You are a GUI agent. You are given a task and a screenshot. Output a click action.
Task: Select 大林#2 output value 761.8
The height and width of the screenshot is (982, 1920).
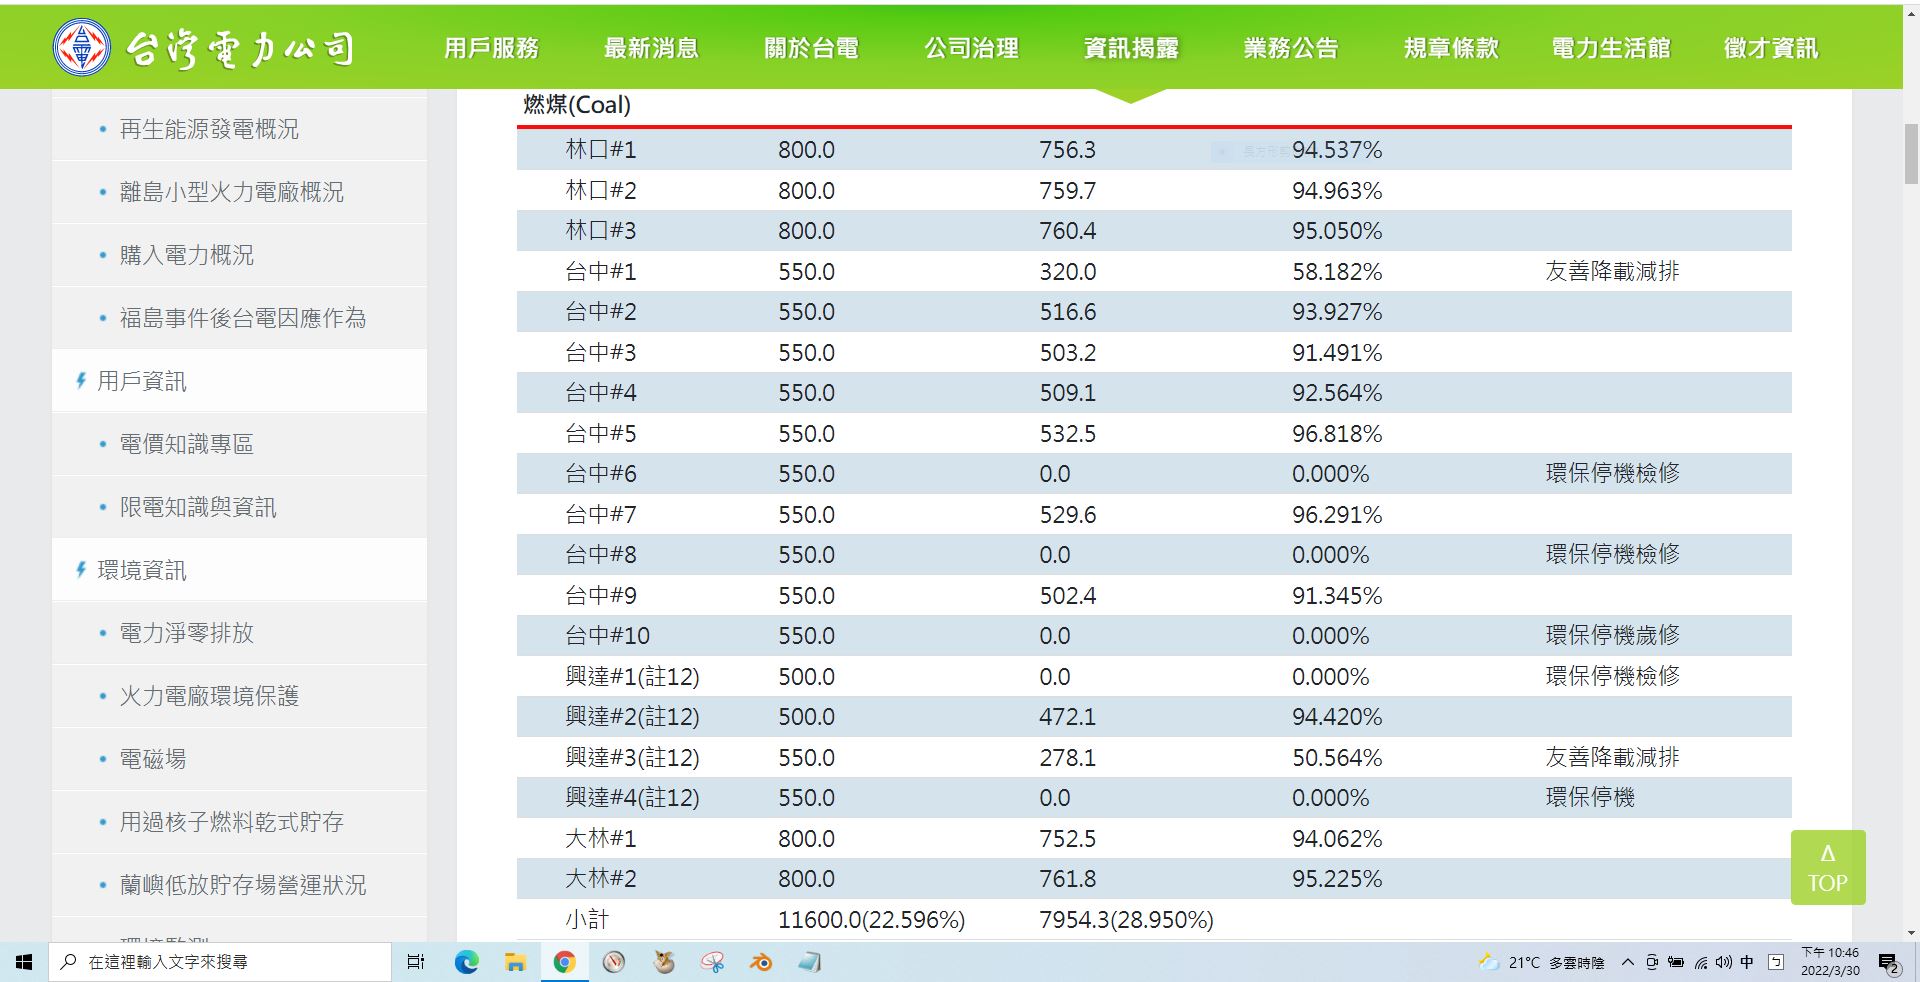click(1067, 879)
